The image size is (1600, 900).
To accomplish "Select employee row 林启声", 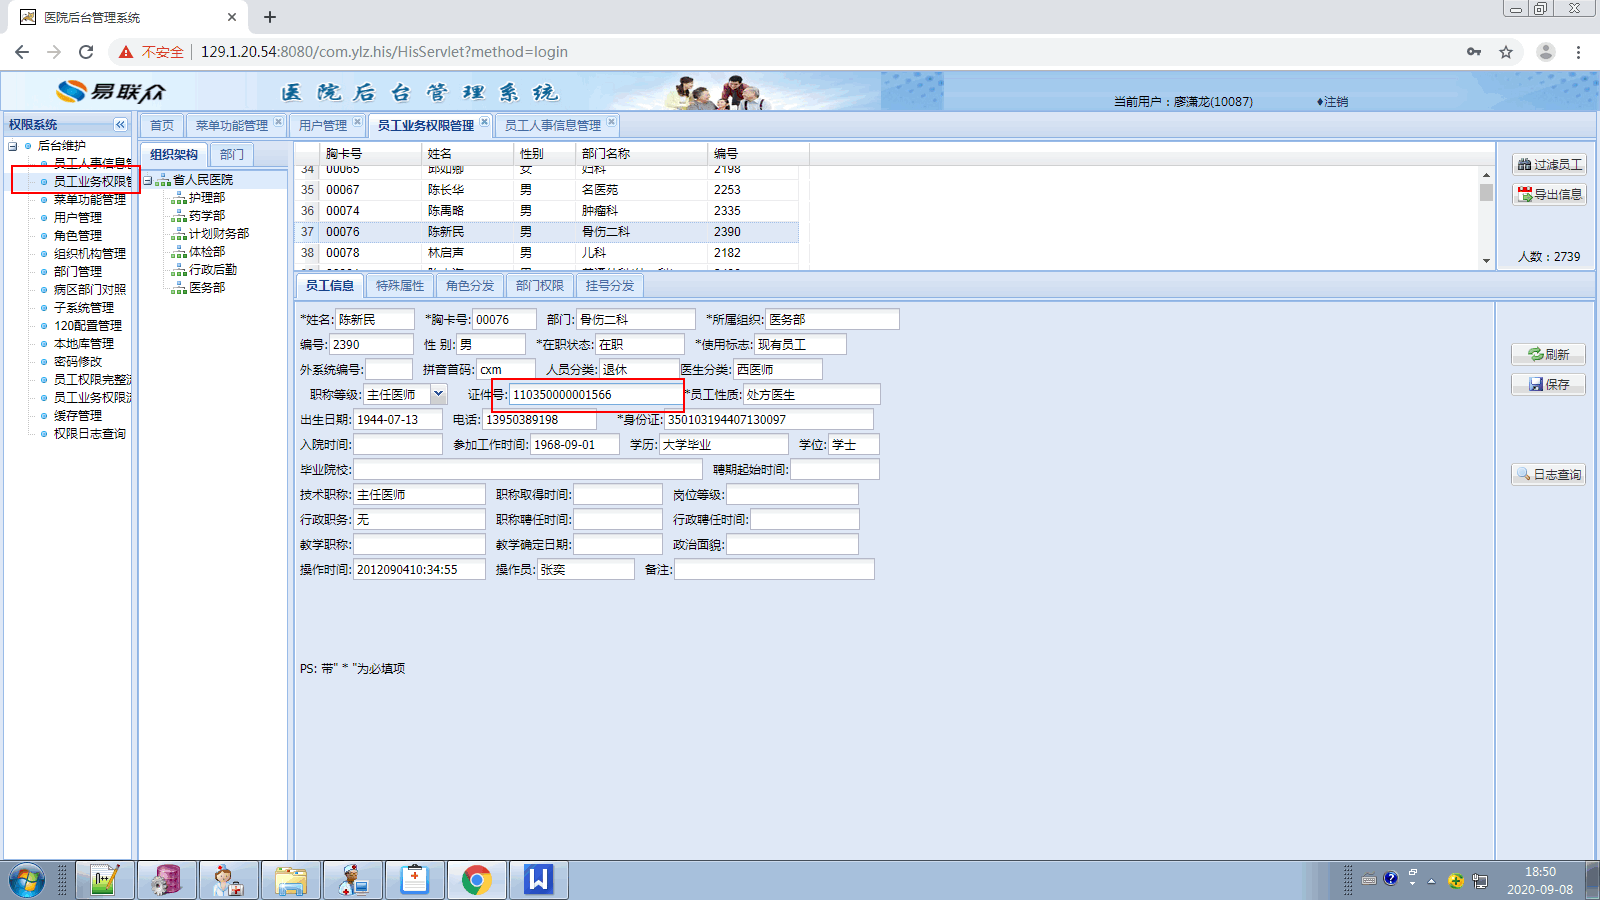I will point(547,253).
